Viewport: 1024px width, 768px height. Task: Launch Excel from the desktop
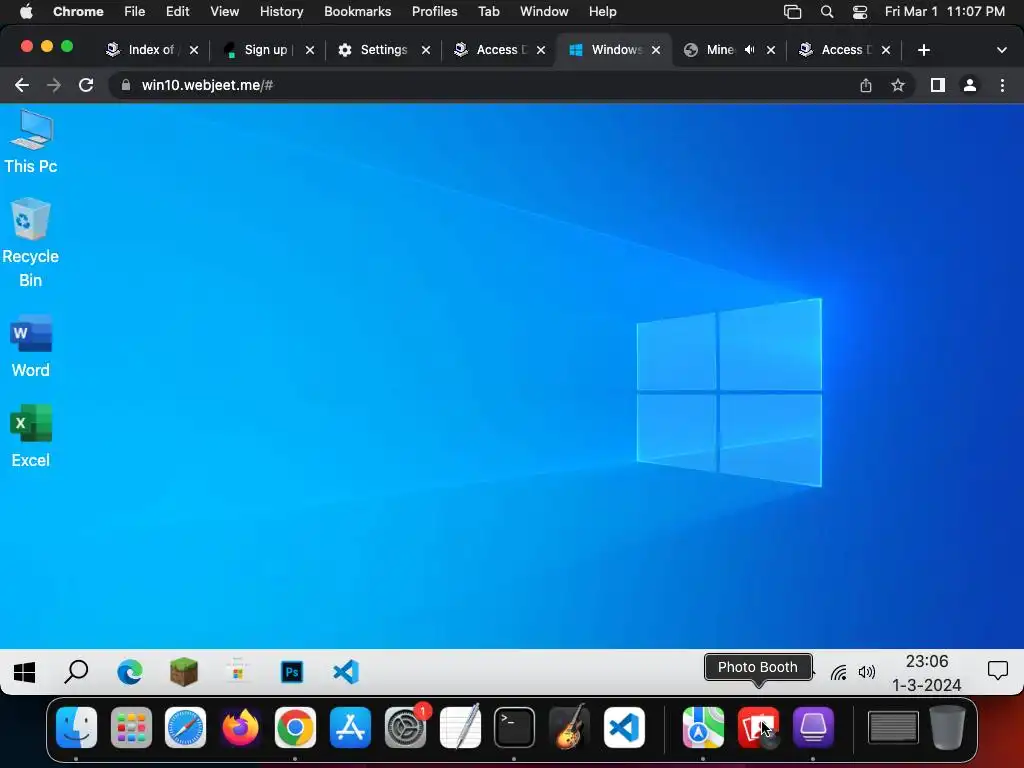30,436
